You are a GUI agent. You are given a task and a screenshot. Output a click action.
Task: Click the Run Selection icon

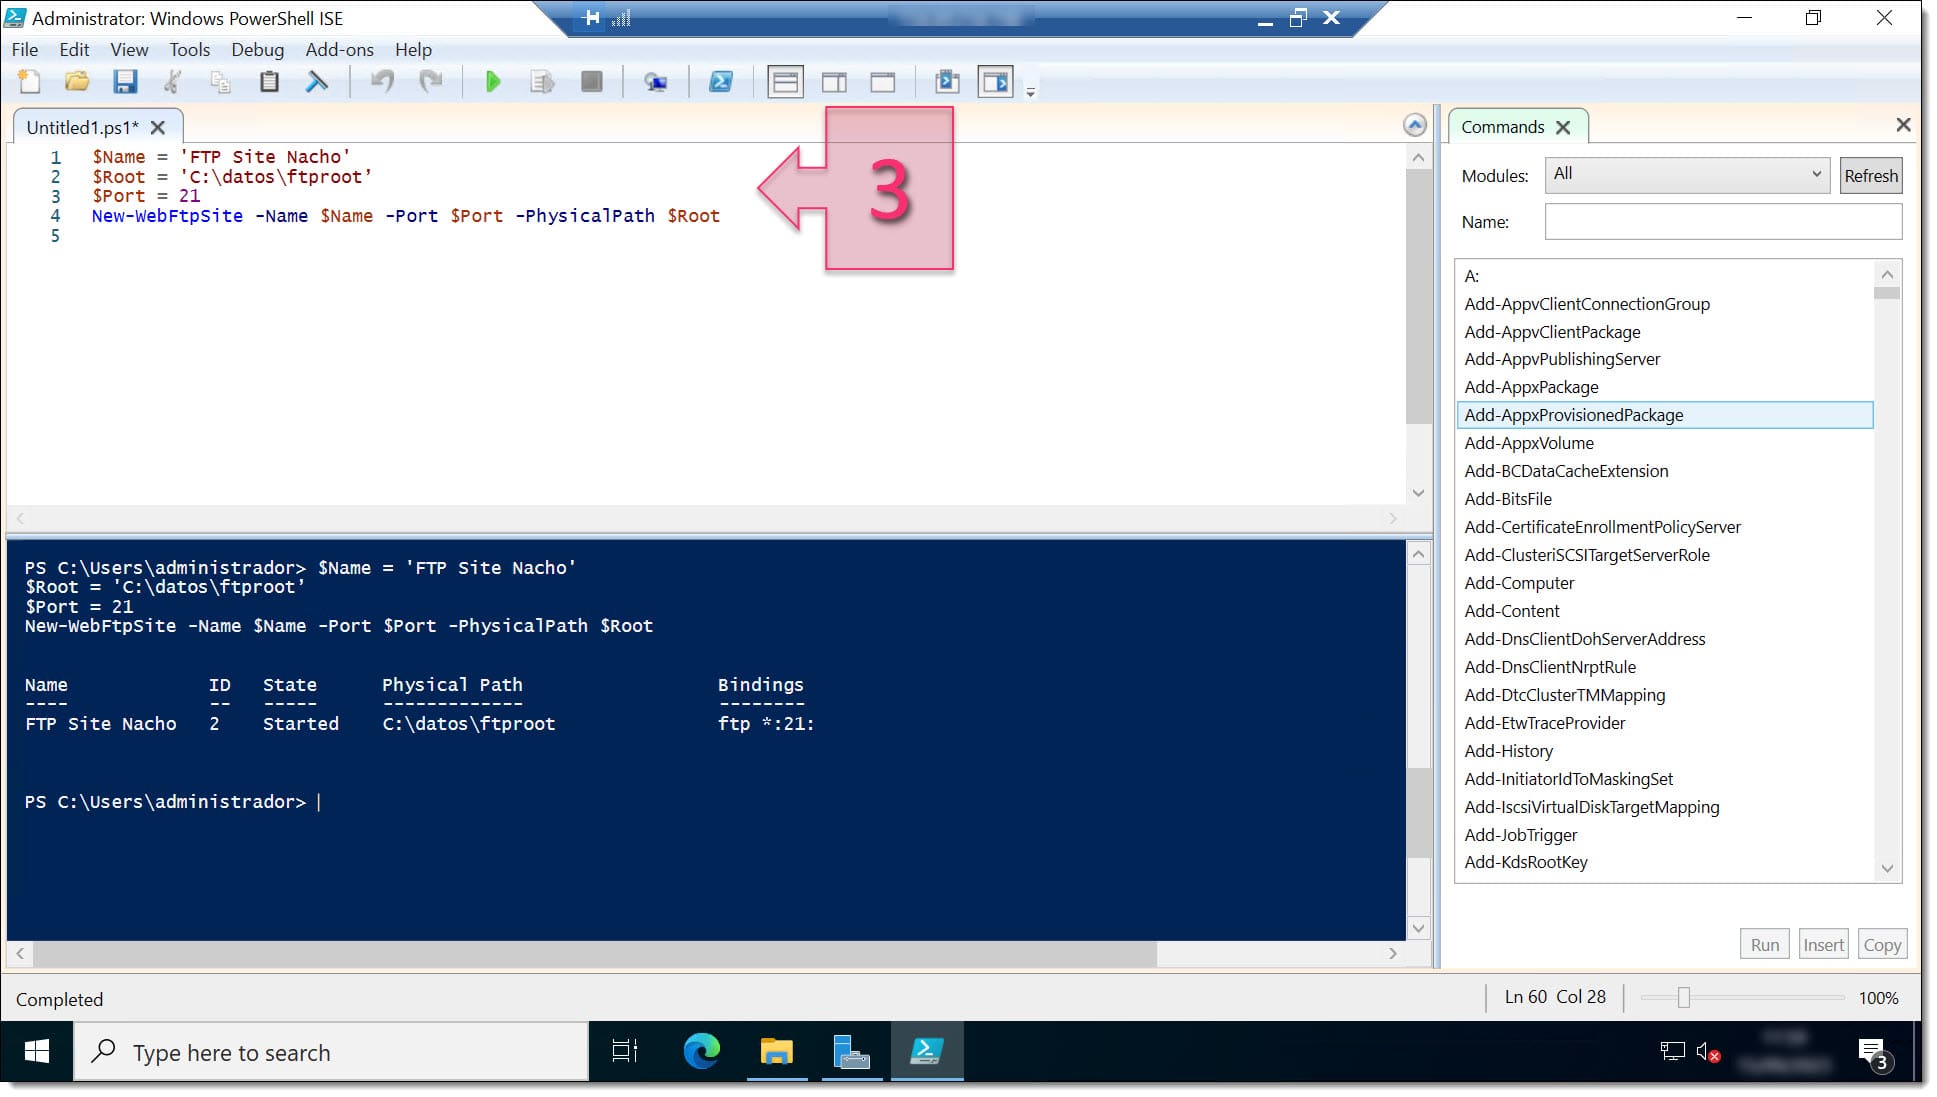click(x=542, y=82)
